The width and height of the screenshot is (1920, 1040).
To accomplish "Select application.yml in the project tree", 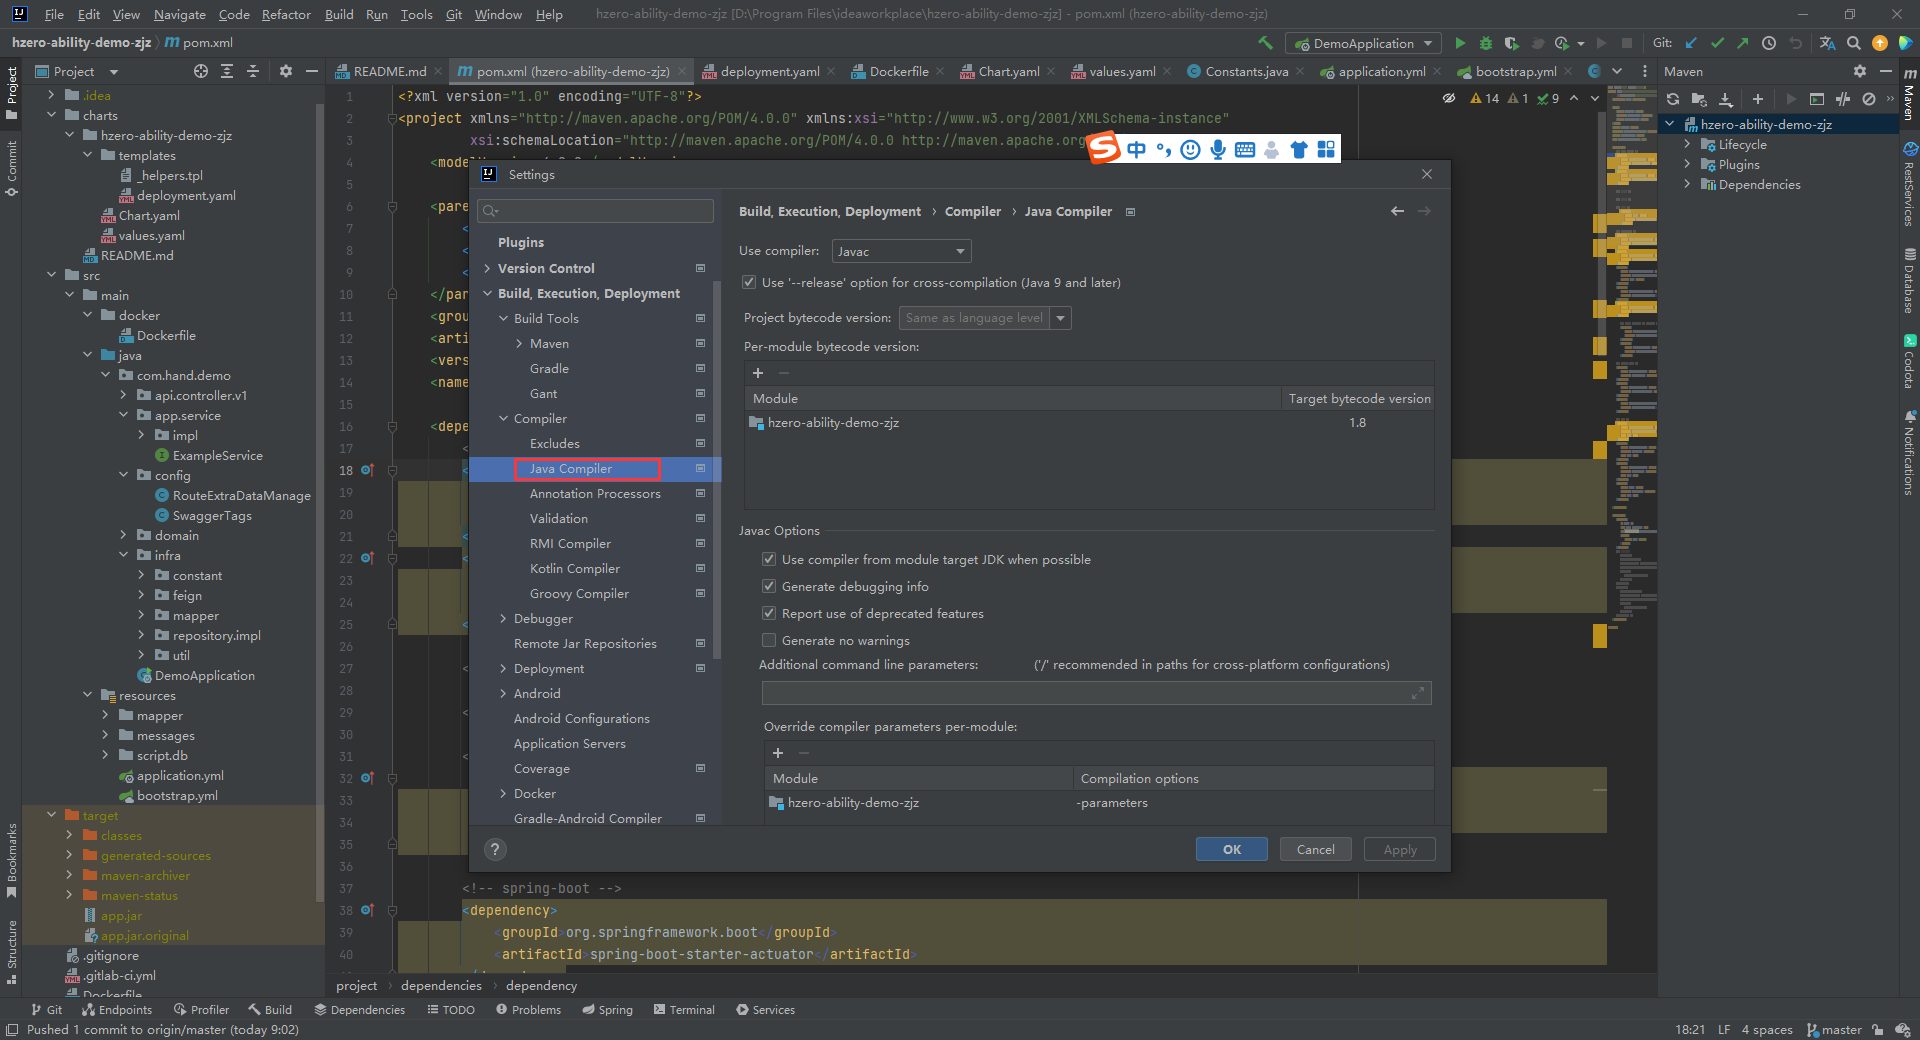I will (x=180, y=776).
